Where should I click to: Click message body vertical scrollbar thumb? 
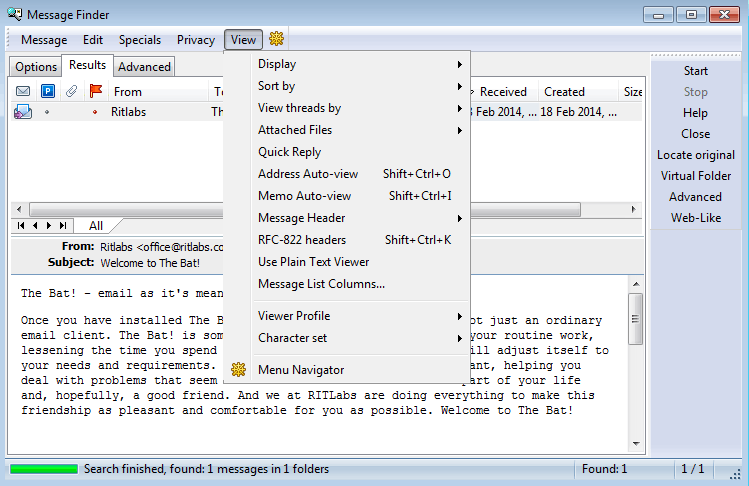click(x=636, y=319)
